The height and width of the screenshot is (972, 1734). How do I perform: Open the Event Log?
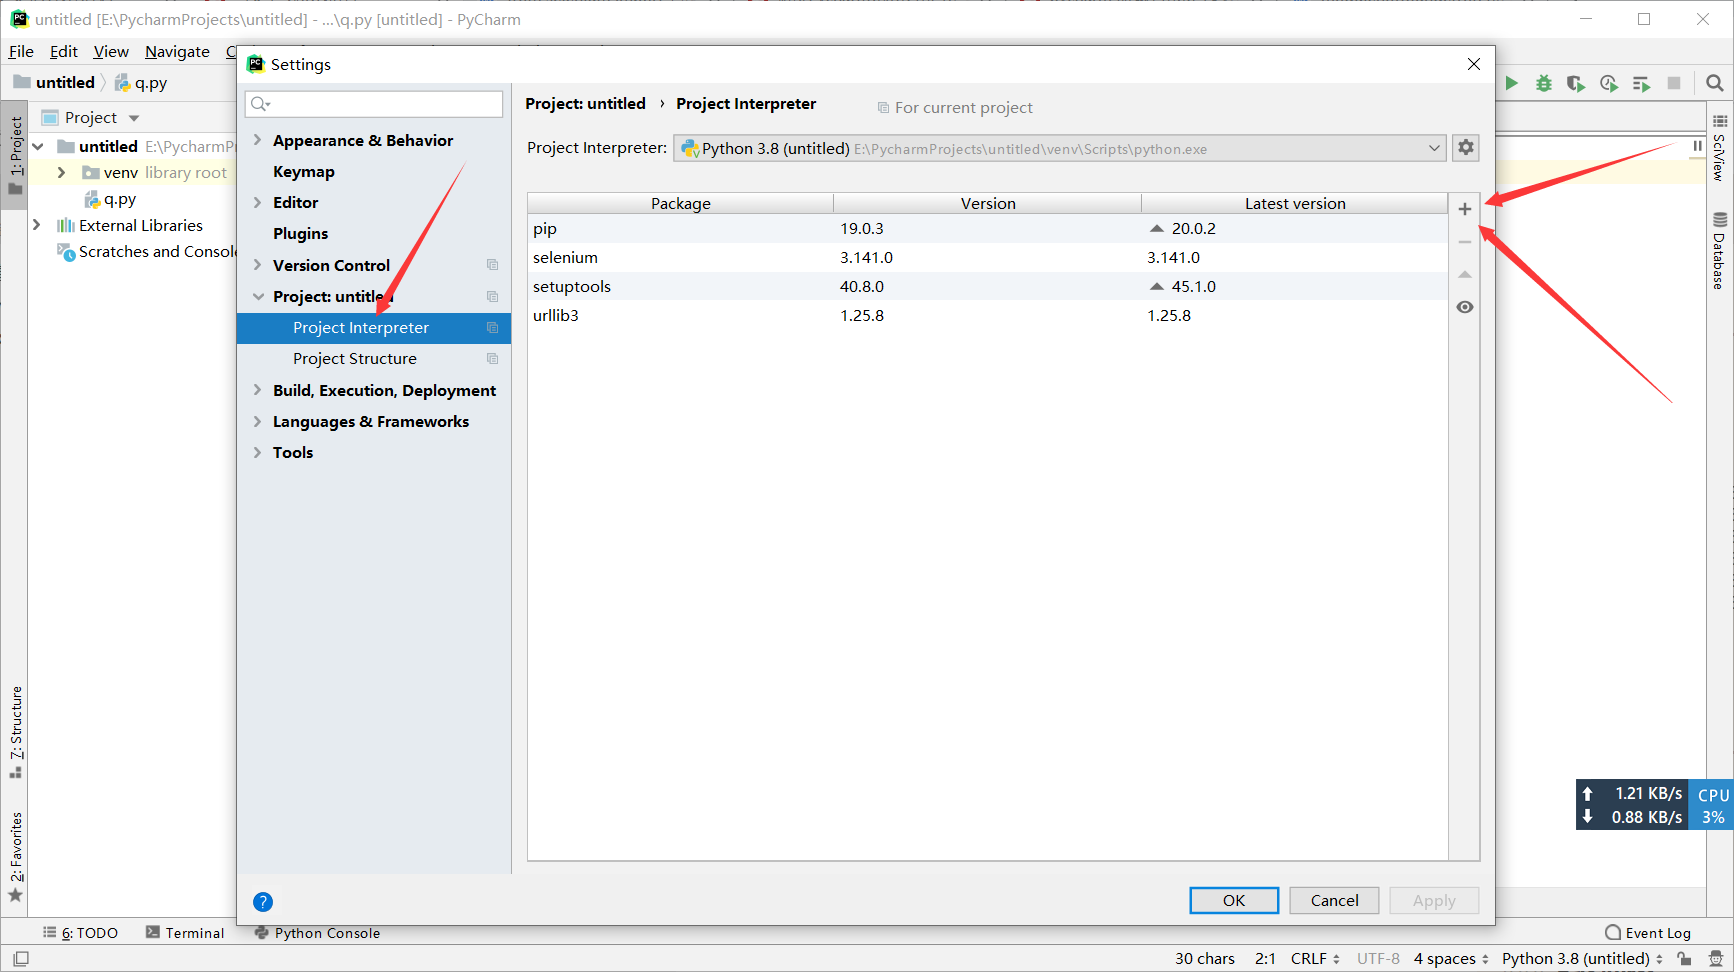[1648, 933]
